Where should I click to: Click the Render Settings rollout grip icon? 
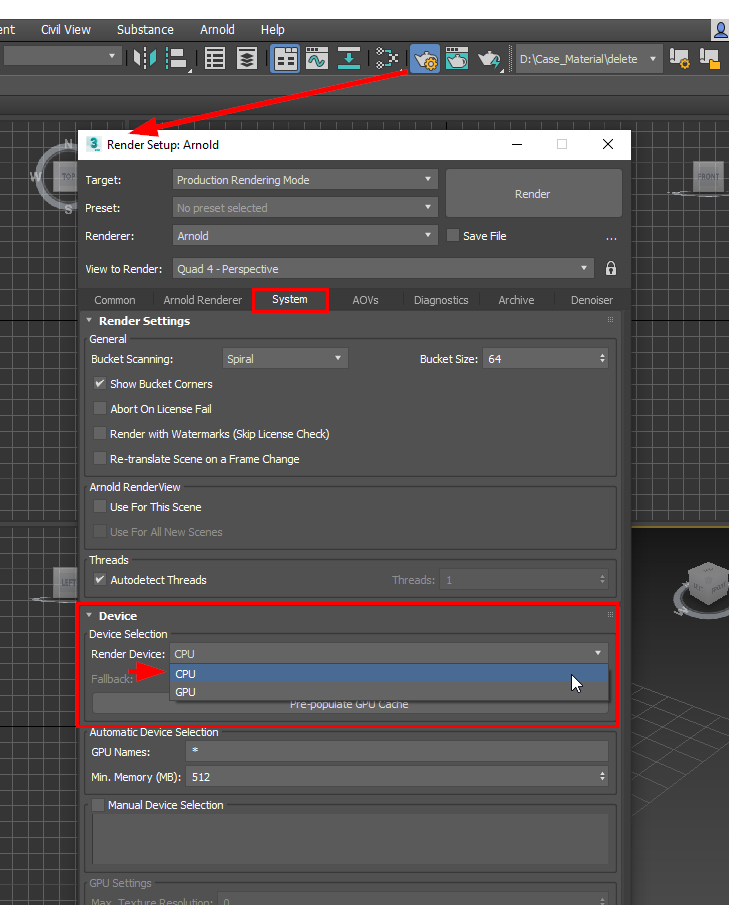click(x=610, y=319)
